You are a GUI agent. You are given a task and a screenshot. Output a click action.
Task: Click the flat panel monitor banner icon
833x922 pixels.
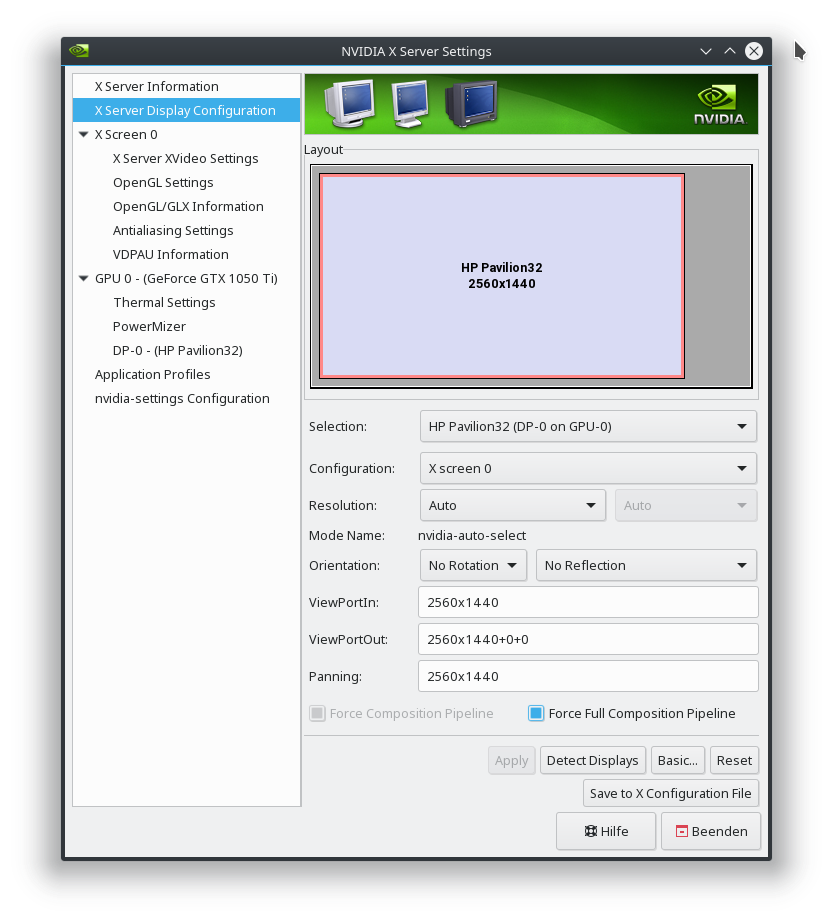coord(410,103)
